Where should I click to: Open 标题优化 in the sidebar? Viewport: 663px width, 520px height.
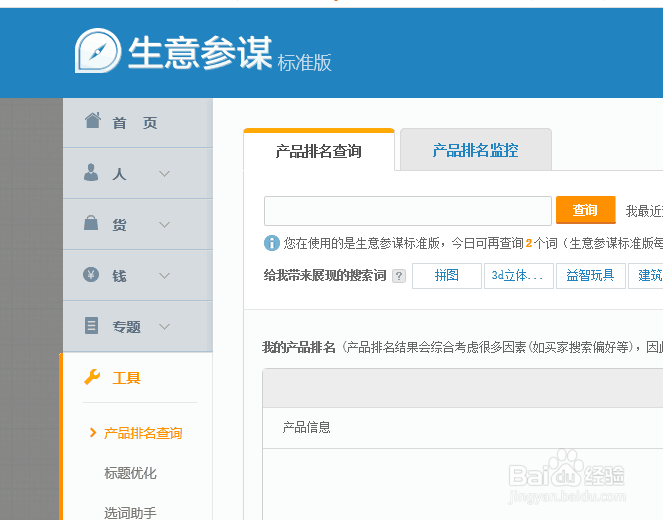pos(130,473)
